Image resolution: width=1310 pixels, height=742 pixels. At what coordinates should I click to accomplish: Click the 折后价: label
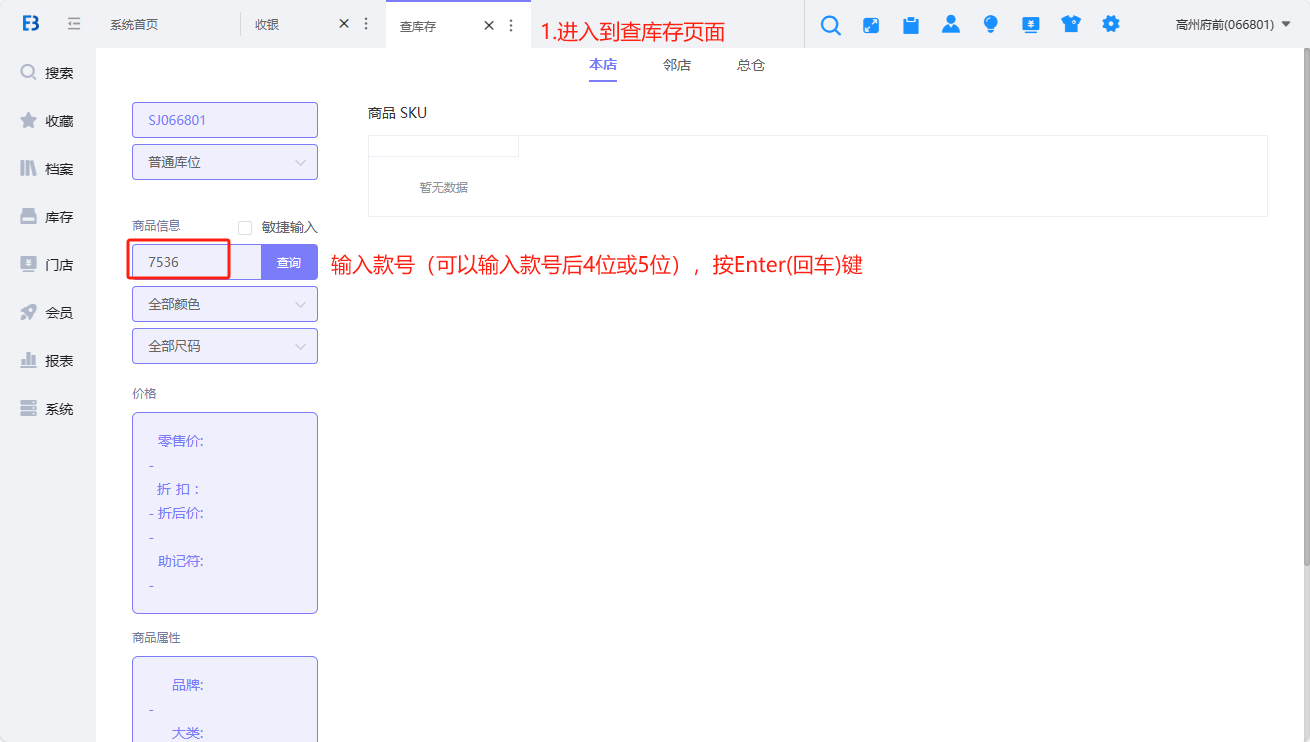[181, 513]
